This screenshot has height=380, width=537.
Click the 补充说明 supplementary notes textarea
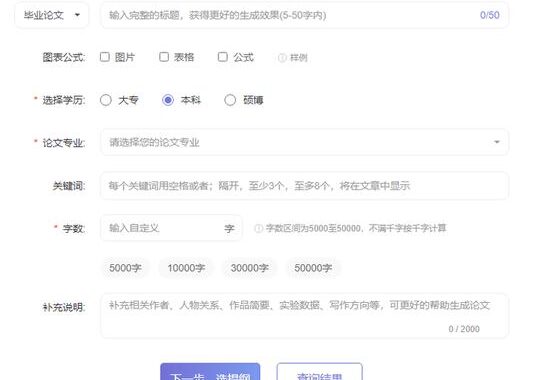click(x=304, y=316)
